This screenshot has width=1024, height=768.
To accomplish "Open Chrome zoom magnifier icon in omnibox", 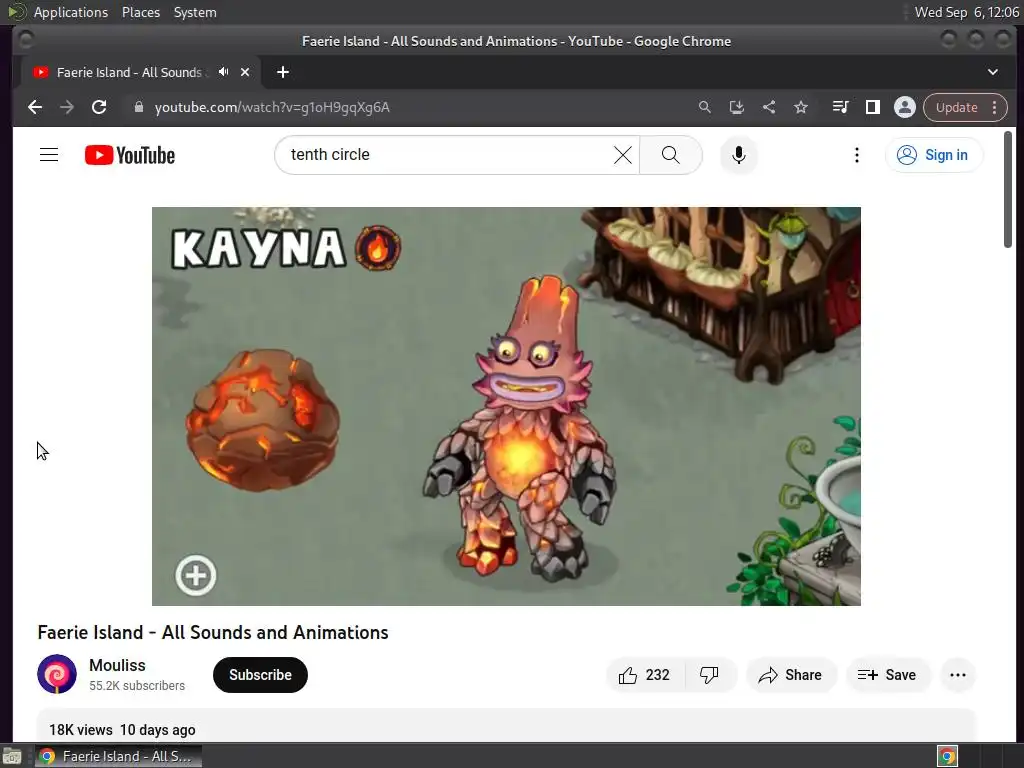I will click(x=705, y=107).
